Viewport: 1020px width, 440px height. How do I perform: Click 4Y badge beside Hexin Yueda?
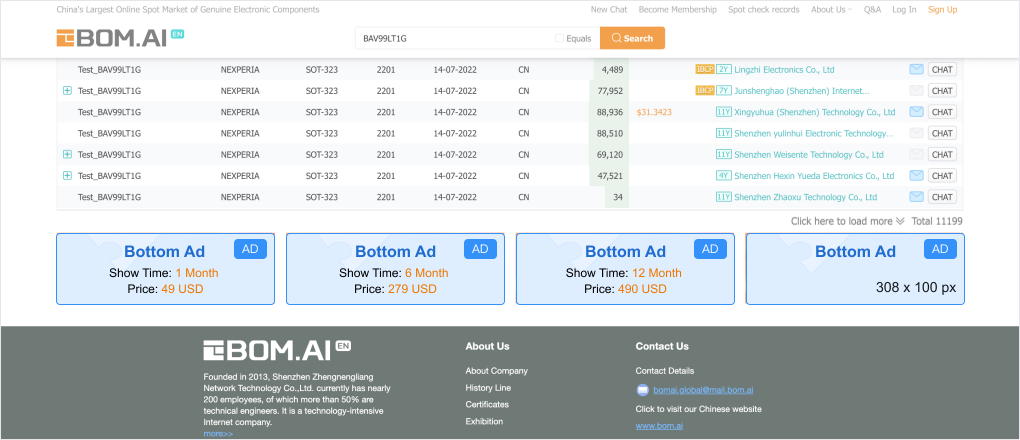pos(724,176)
